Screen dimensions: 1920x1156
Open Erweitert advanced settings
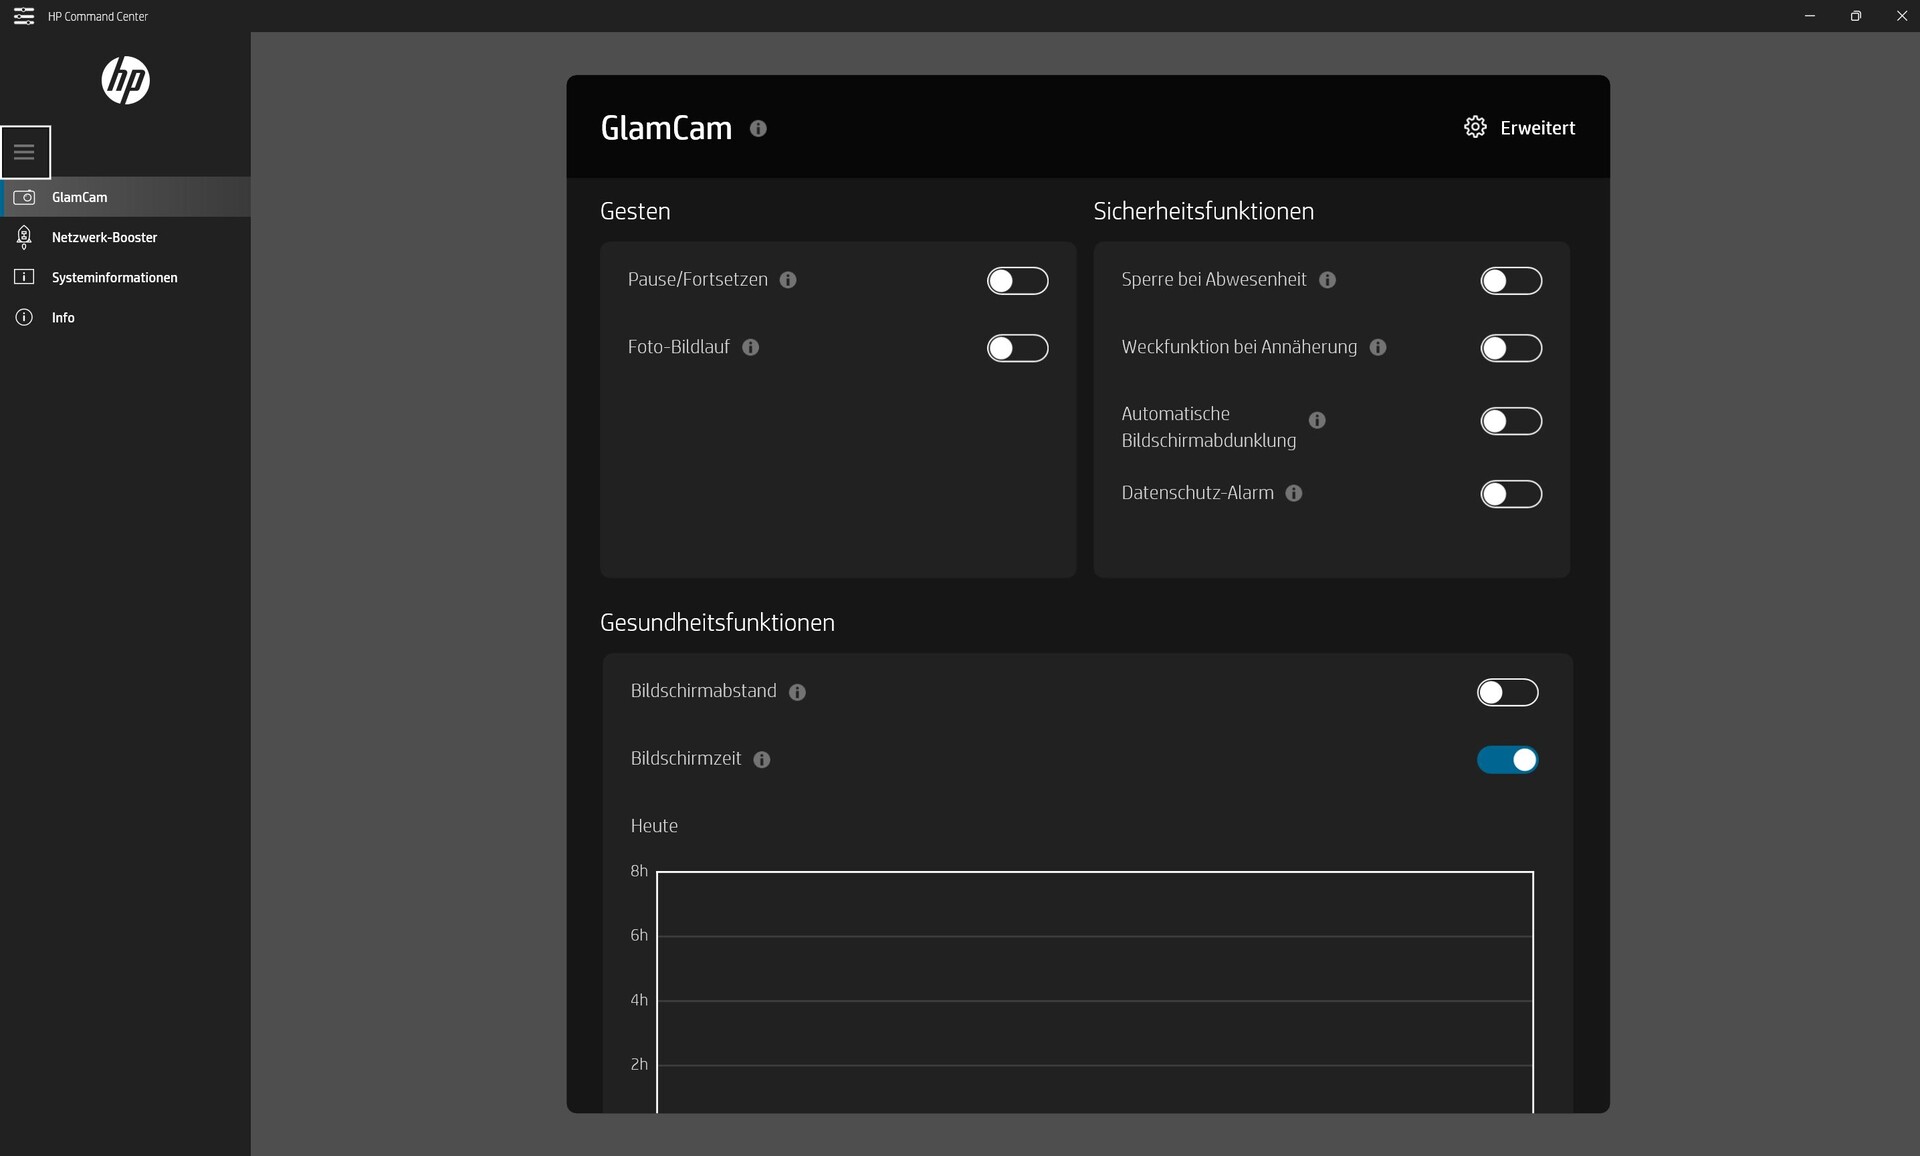click(1537, 128)
